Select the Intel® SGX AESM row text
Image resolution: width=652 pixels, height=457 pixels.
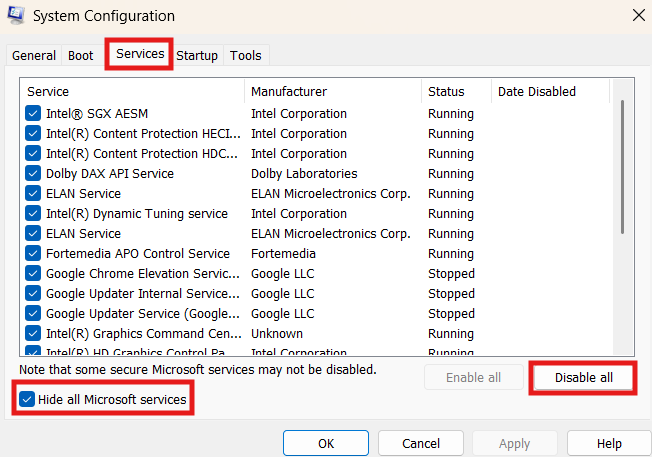click(97, 114)
